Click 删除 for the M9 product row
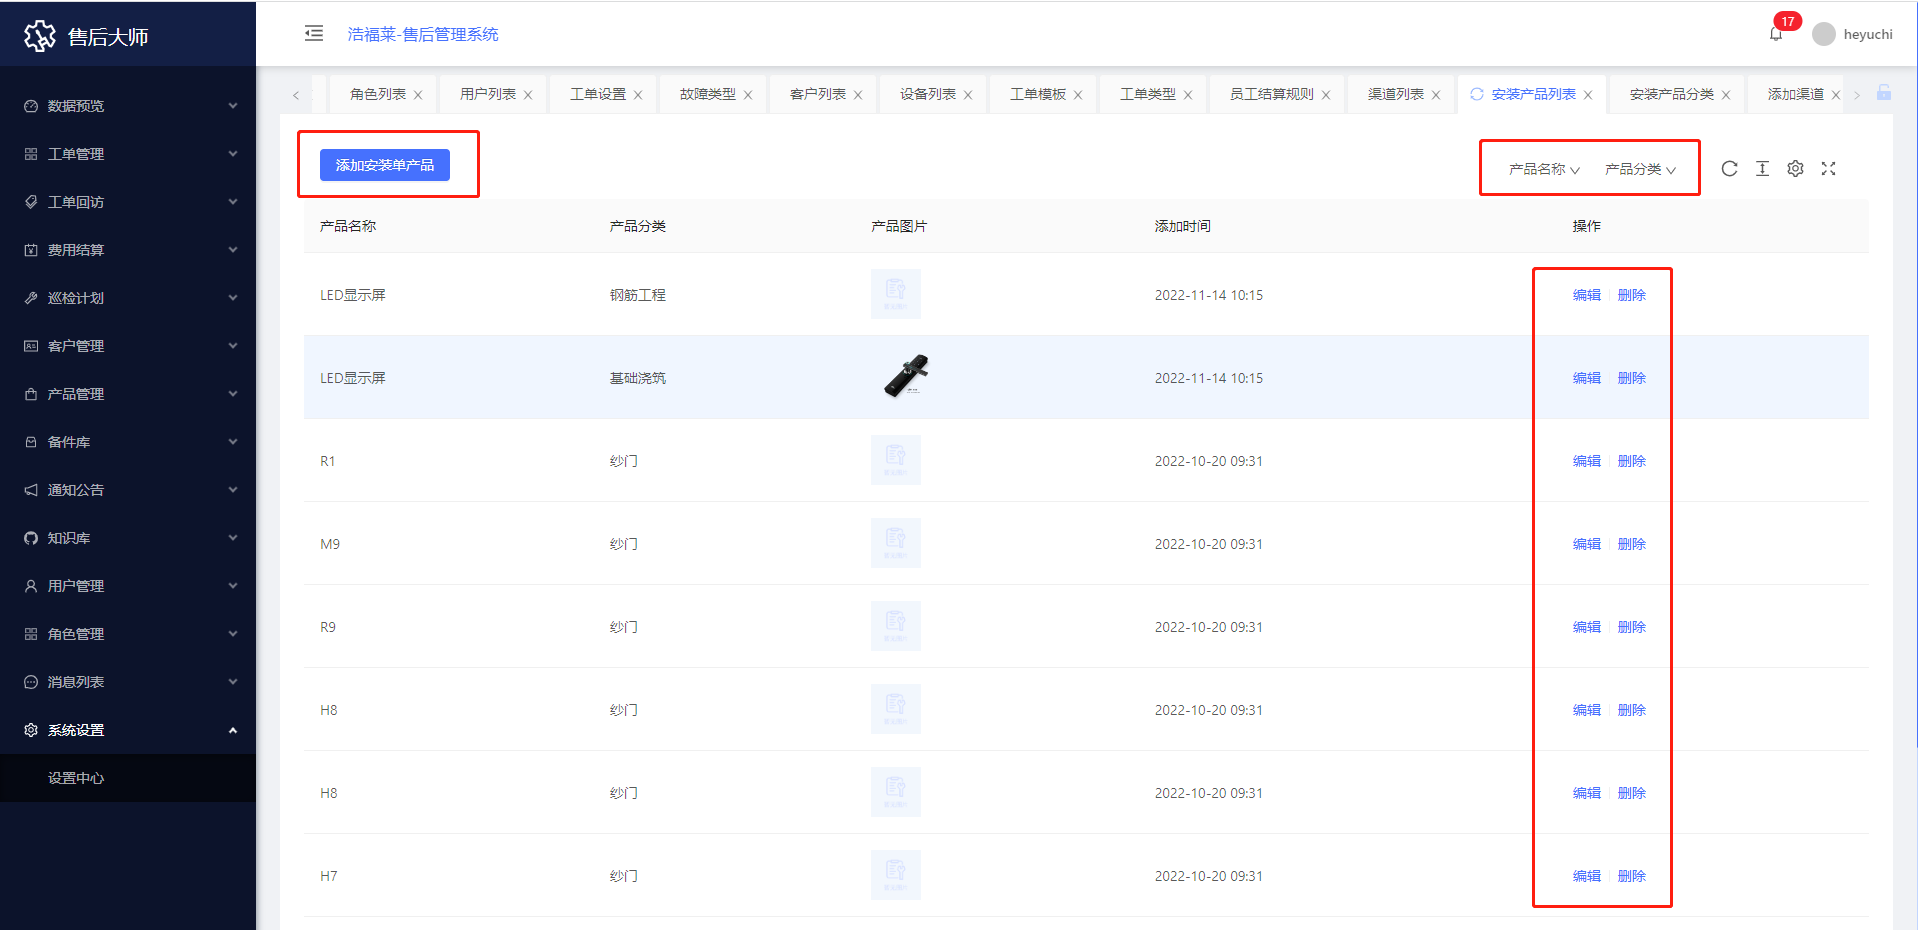The width and height of the screenshot is (1918, 930). pos(1631,544)
